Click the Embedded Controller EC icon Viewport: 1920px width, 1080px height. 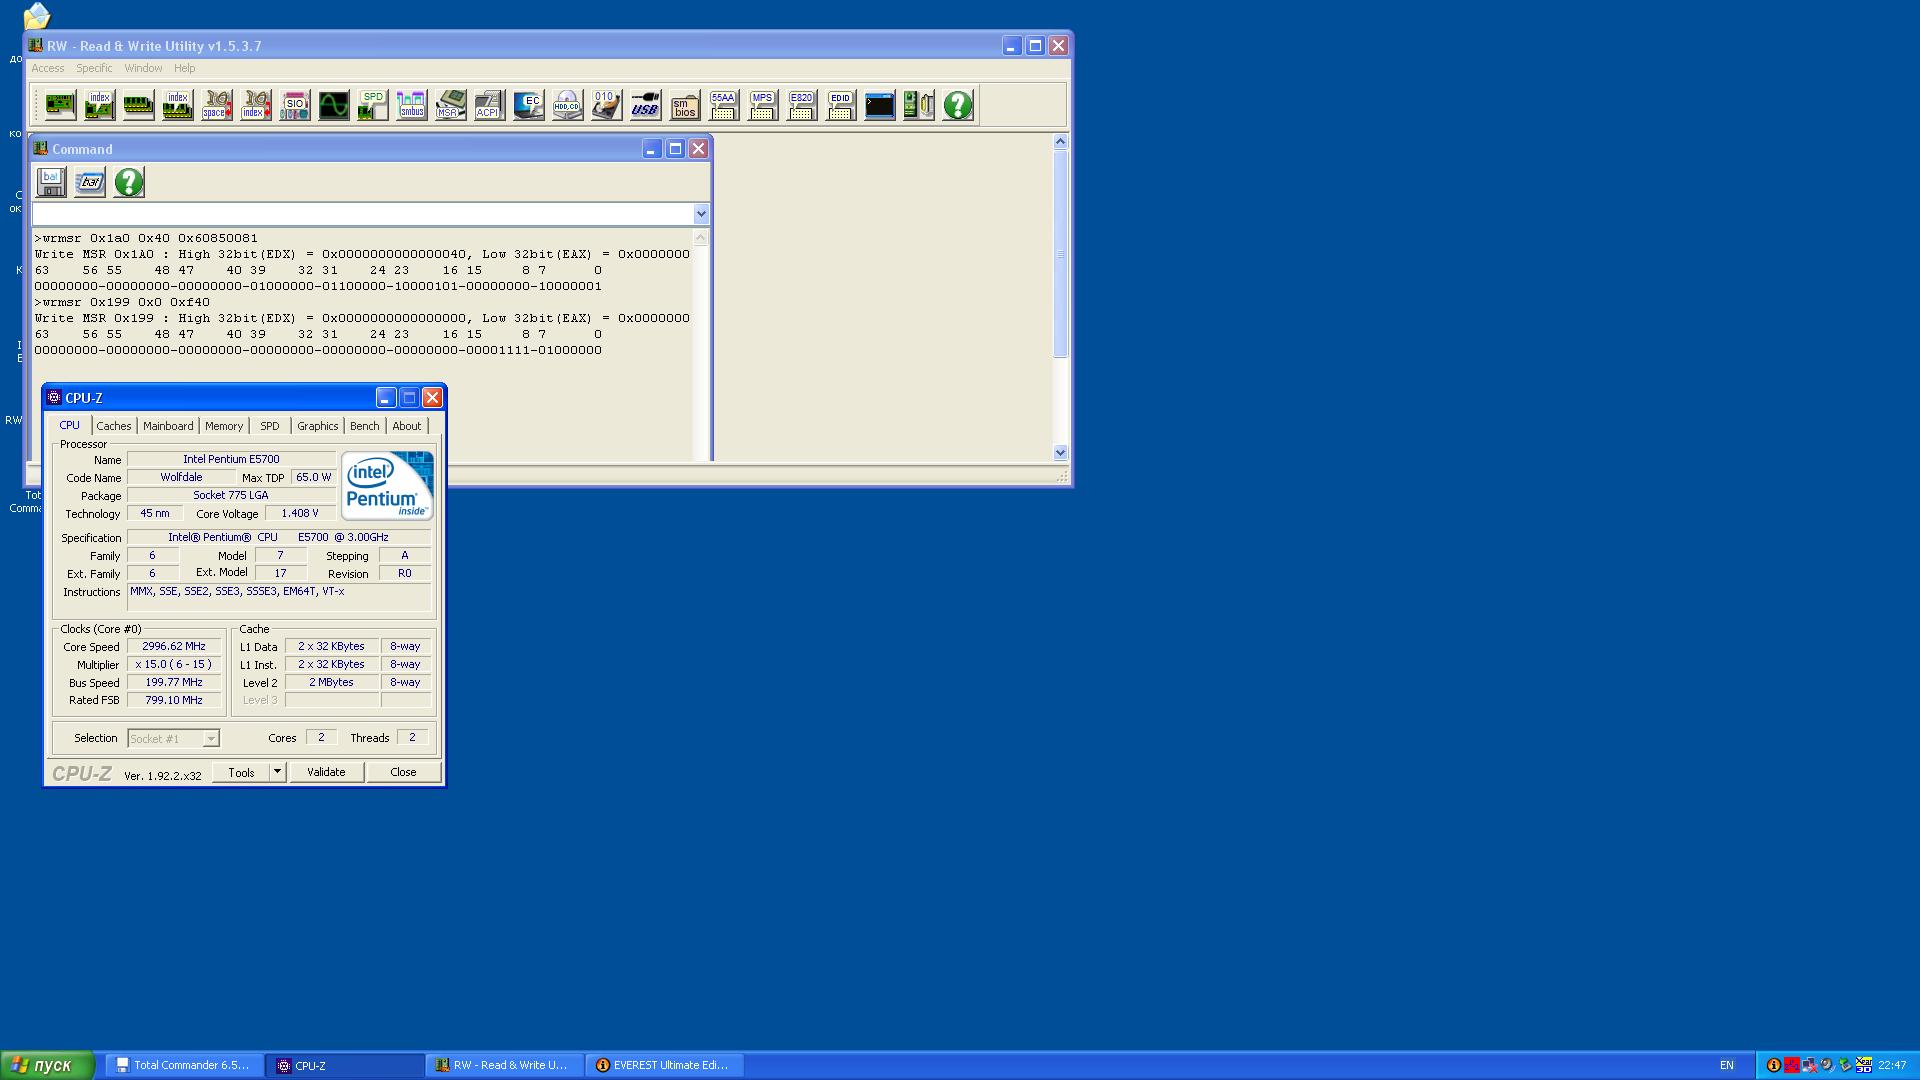528,105
